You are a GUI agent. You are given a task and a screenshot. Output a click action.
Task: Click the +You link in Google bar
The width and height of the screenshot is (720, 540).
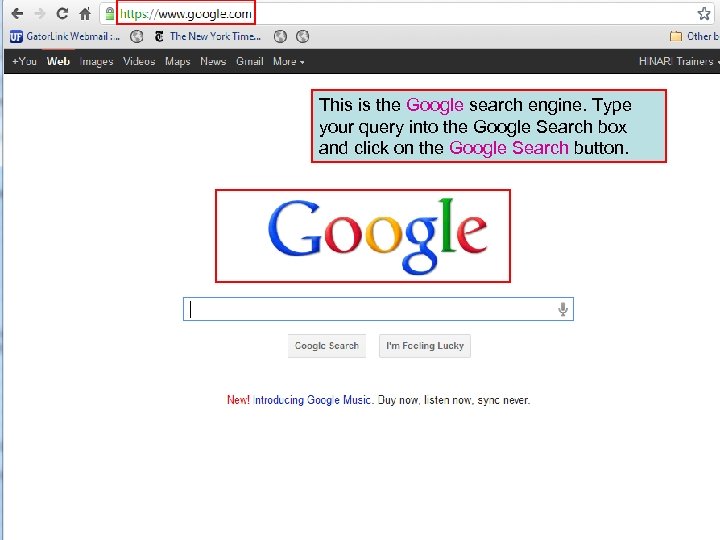click(24, 61)
